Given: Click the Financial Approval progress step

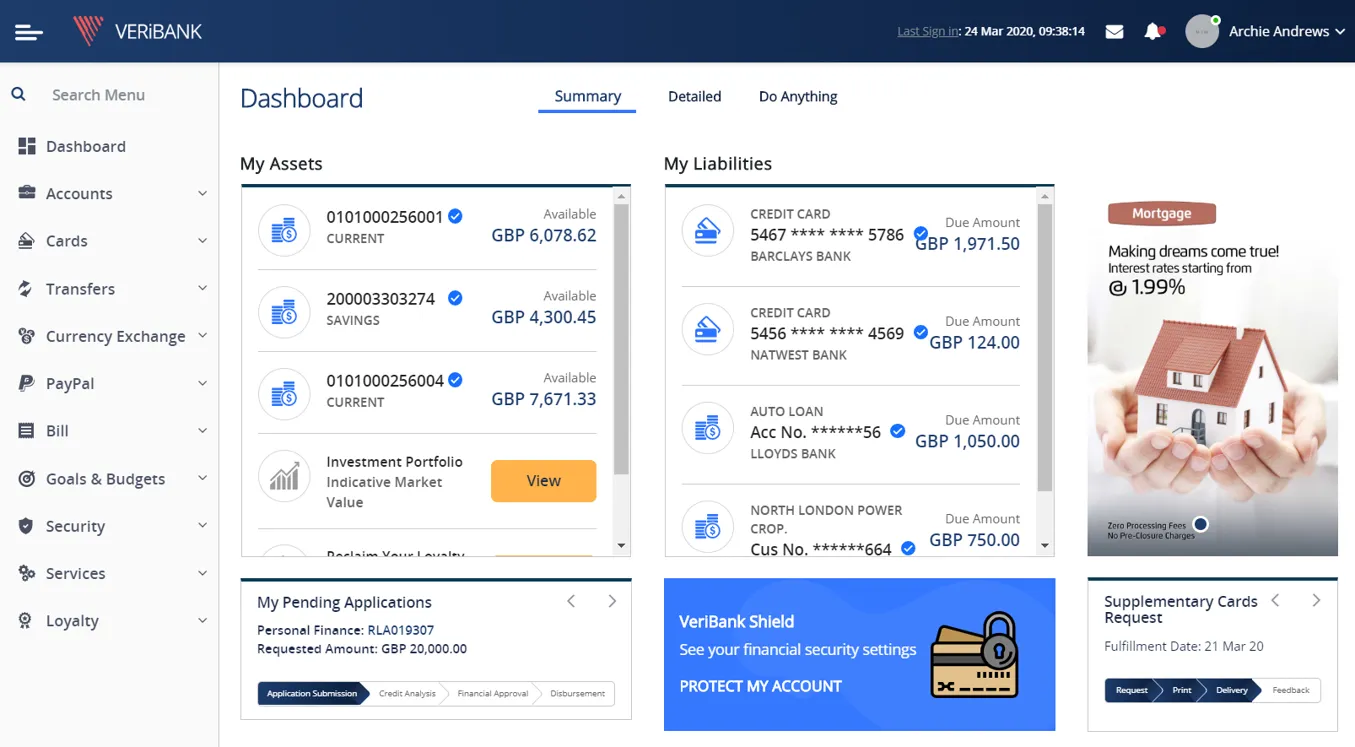Looking at the screenshot, I should 492,693.
